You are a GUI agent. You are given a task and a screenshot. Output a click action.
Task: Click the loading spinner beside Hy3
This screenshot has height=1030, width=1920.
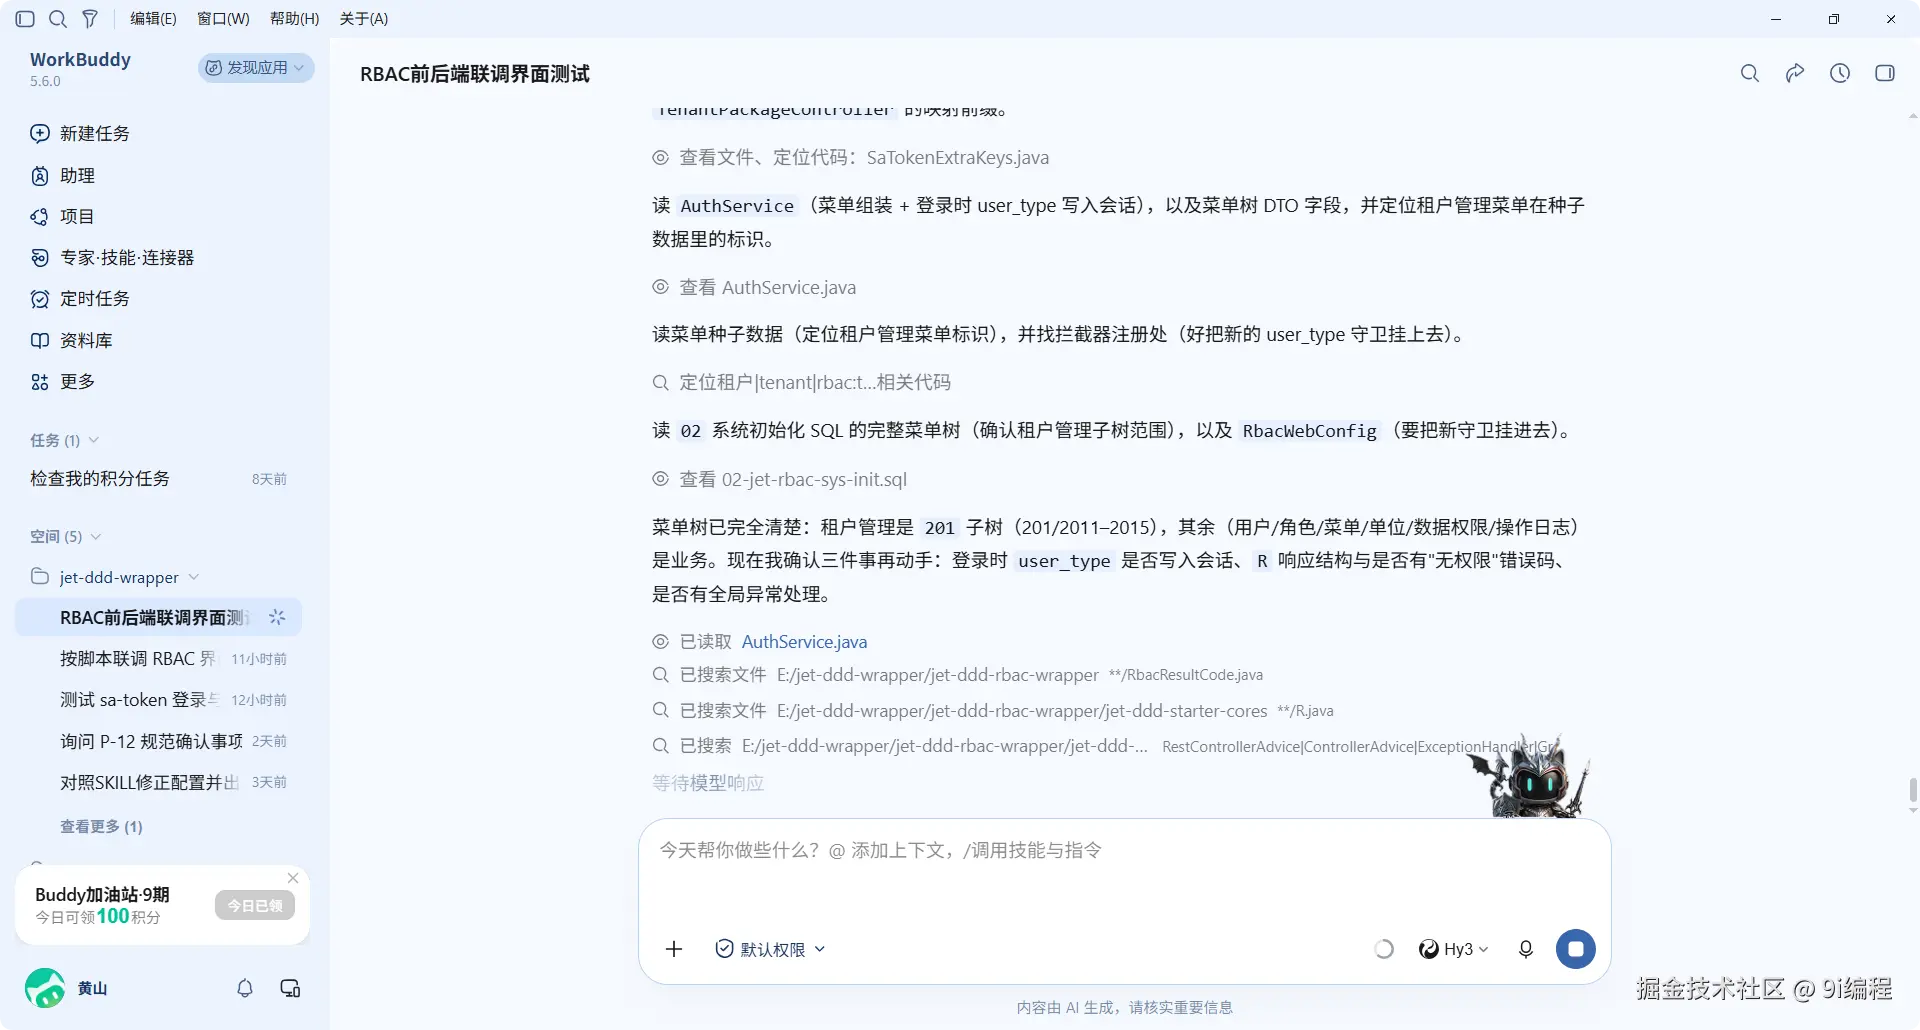1384,949
